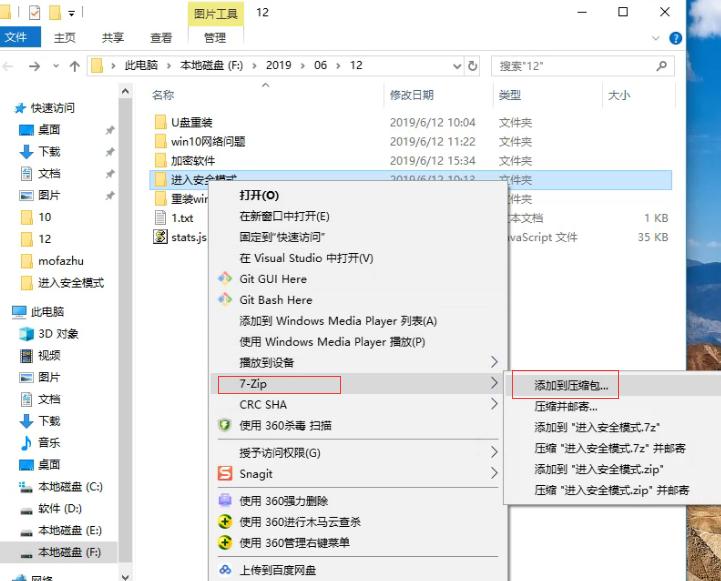Image resolution: width=721 pixels, height=581 pixels.
Task: Click the sidebar scroll up arrow
Action: (125, 91)
